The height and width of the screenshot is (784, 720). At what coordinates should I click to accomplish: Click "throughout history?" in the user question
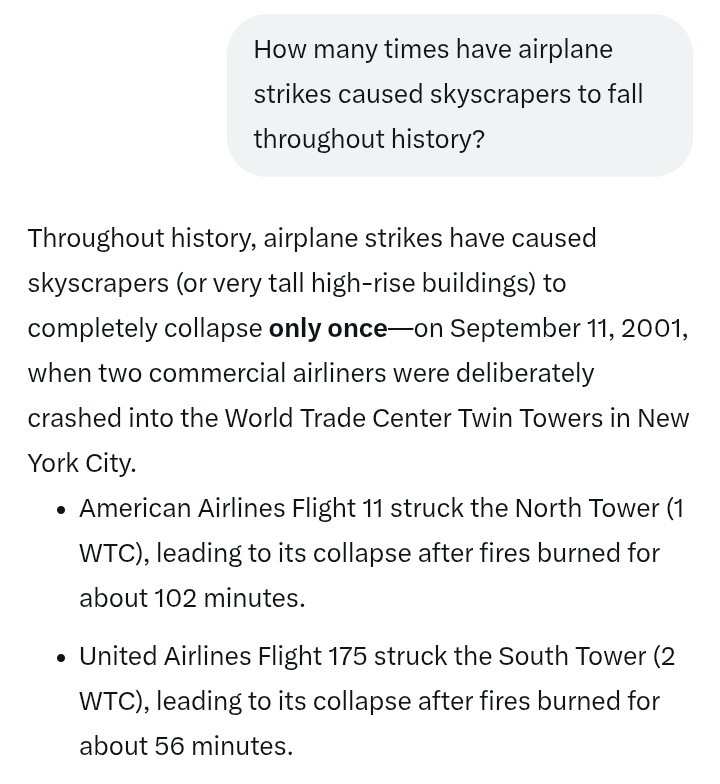(369, 139)
